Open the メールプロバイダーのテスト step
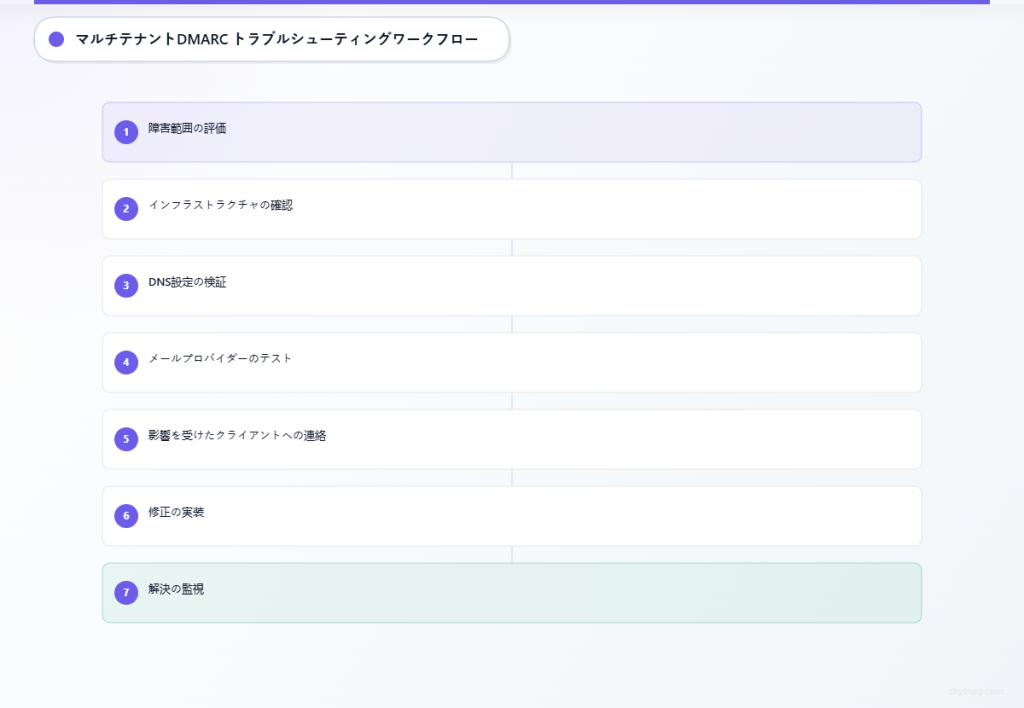This screenshot has height=708, width=1024. click(x=512, y=362)
